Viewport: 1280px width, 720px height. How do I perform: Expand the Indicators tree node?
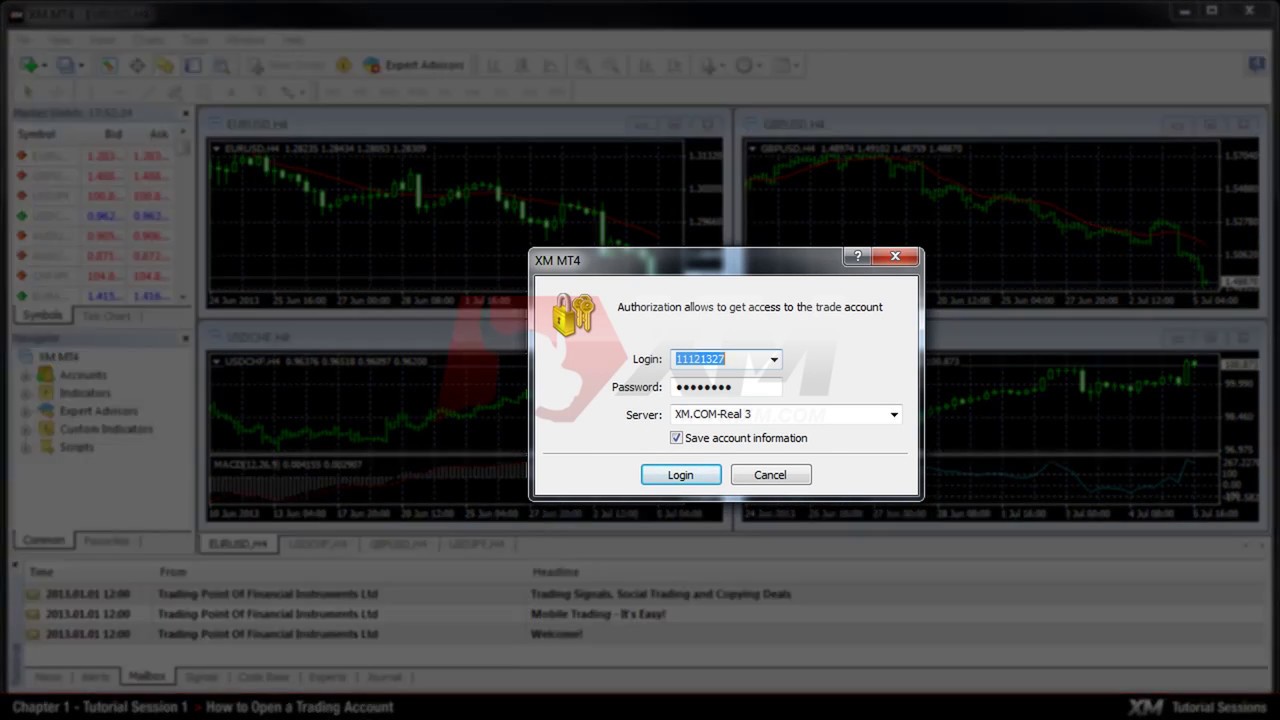pos(26,394)
